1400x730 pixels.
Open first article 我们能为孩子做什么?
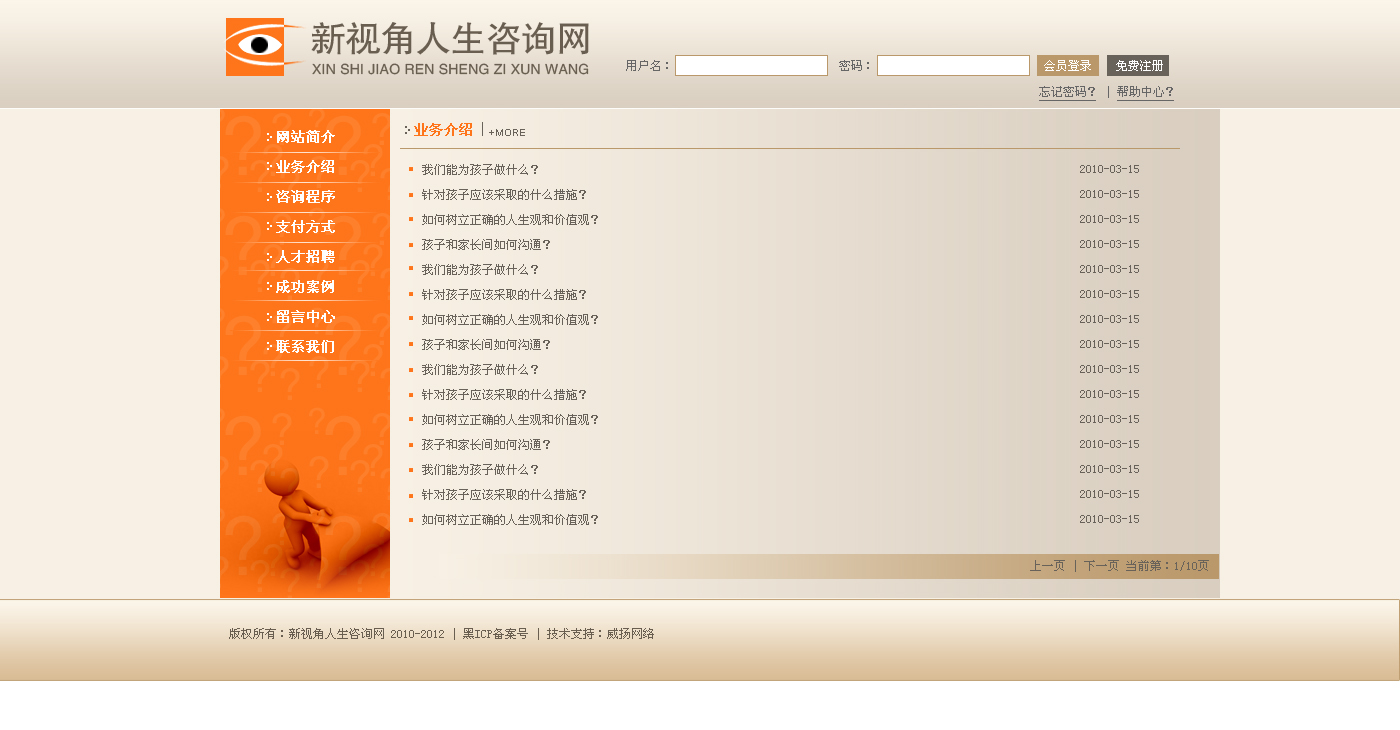[x=480, y=170]
